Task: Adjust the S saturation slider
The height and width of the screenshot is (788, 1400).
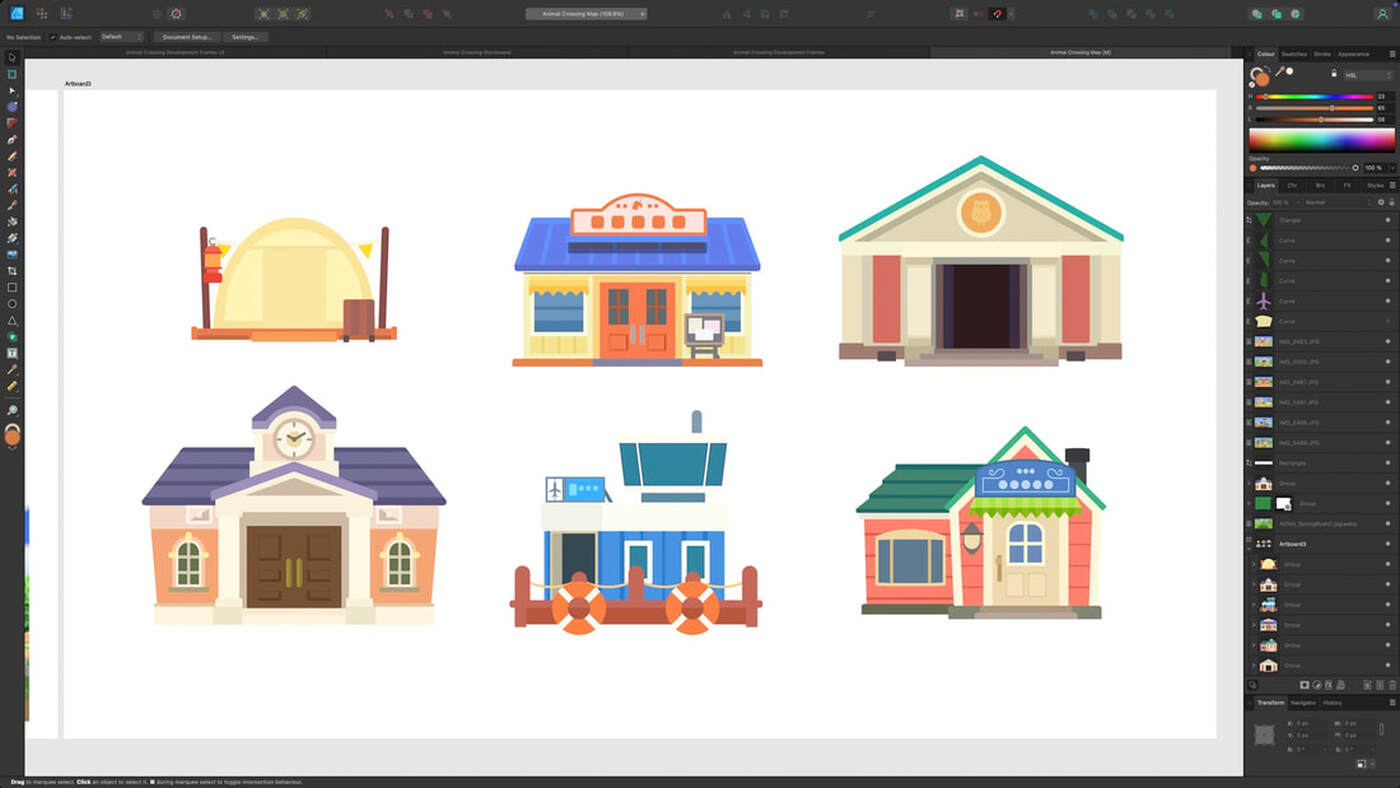Action: pos(1316,108)
